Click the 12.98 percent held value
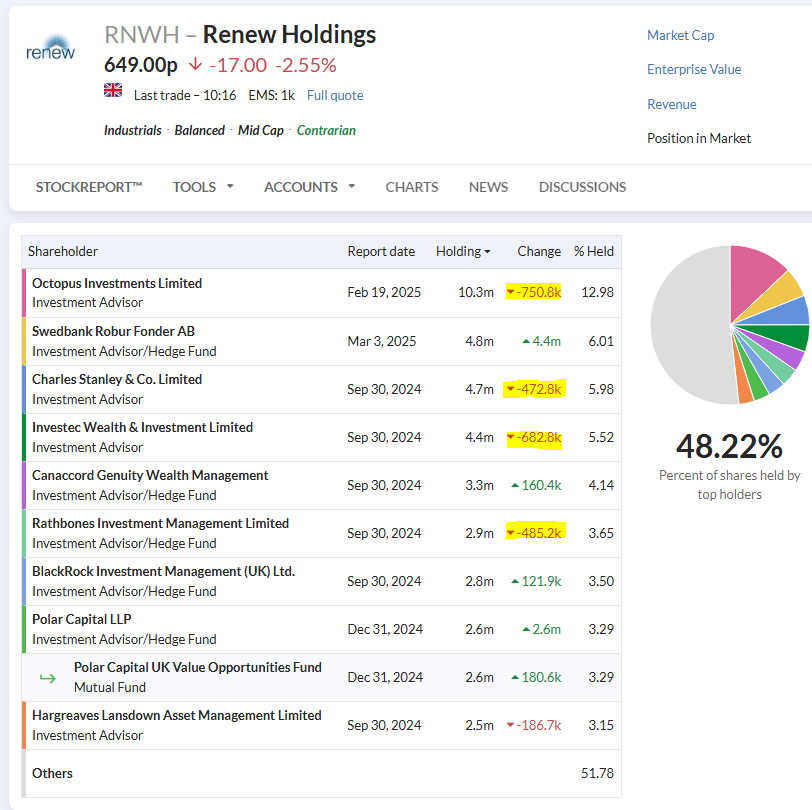Screen dimensions: 812x810 [598, 292]
